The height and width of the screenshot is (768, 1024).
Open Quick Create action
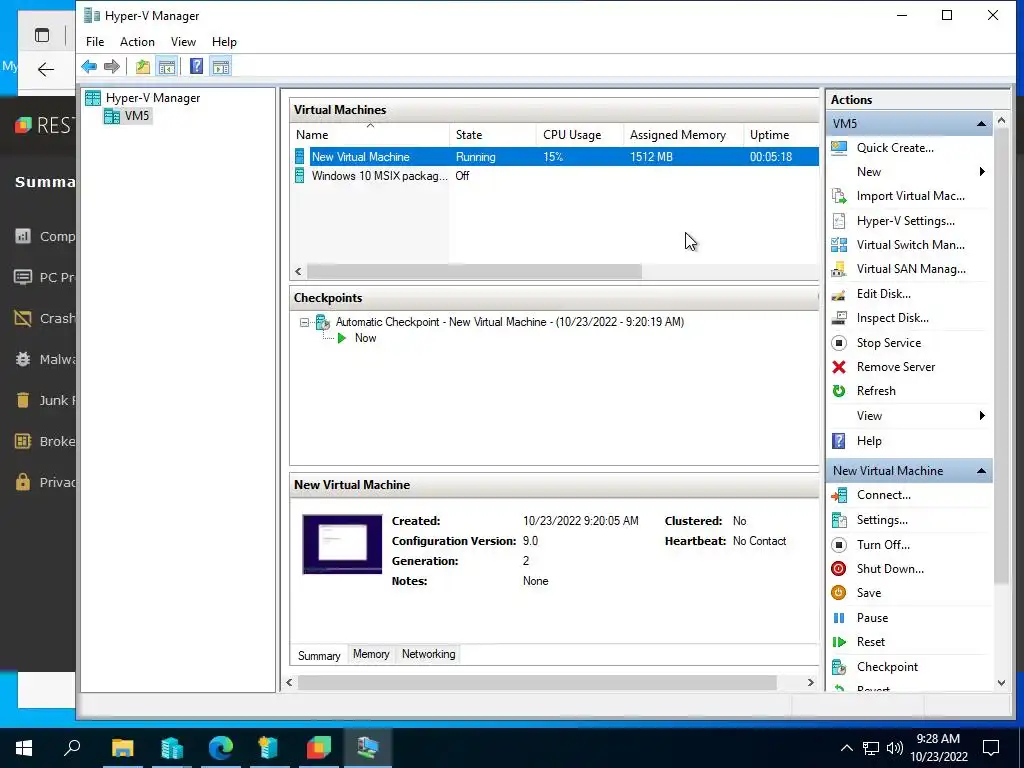click(x=895, y=148)
